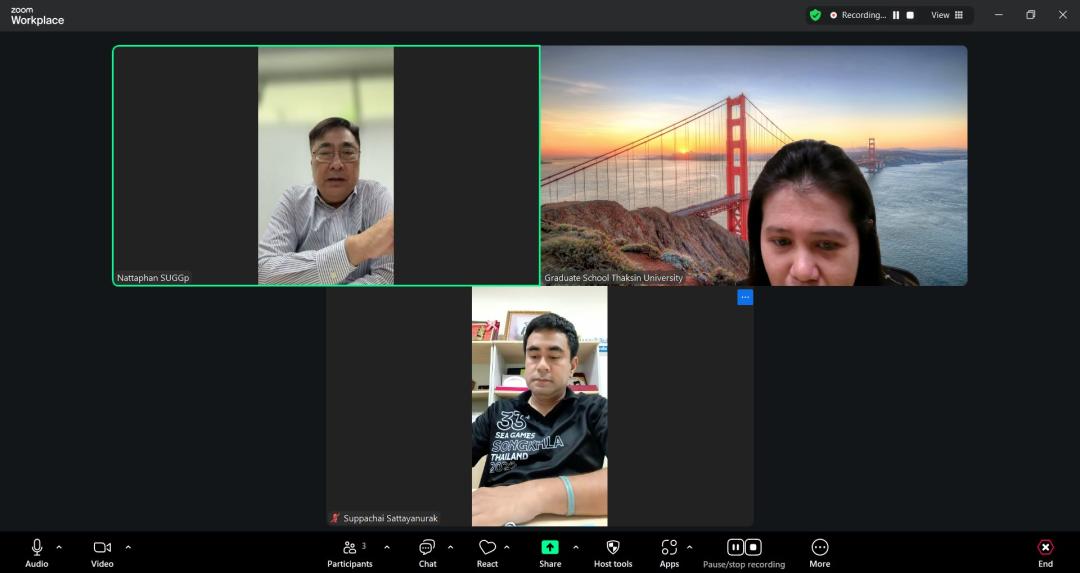The width and height of the screenshot is (1080, 573).
Task: Pause recording in the top indicator
Action: pyautogui.click(x=896, y=15)
